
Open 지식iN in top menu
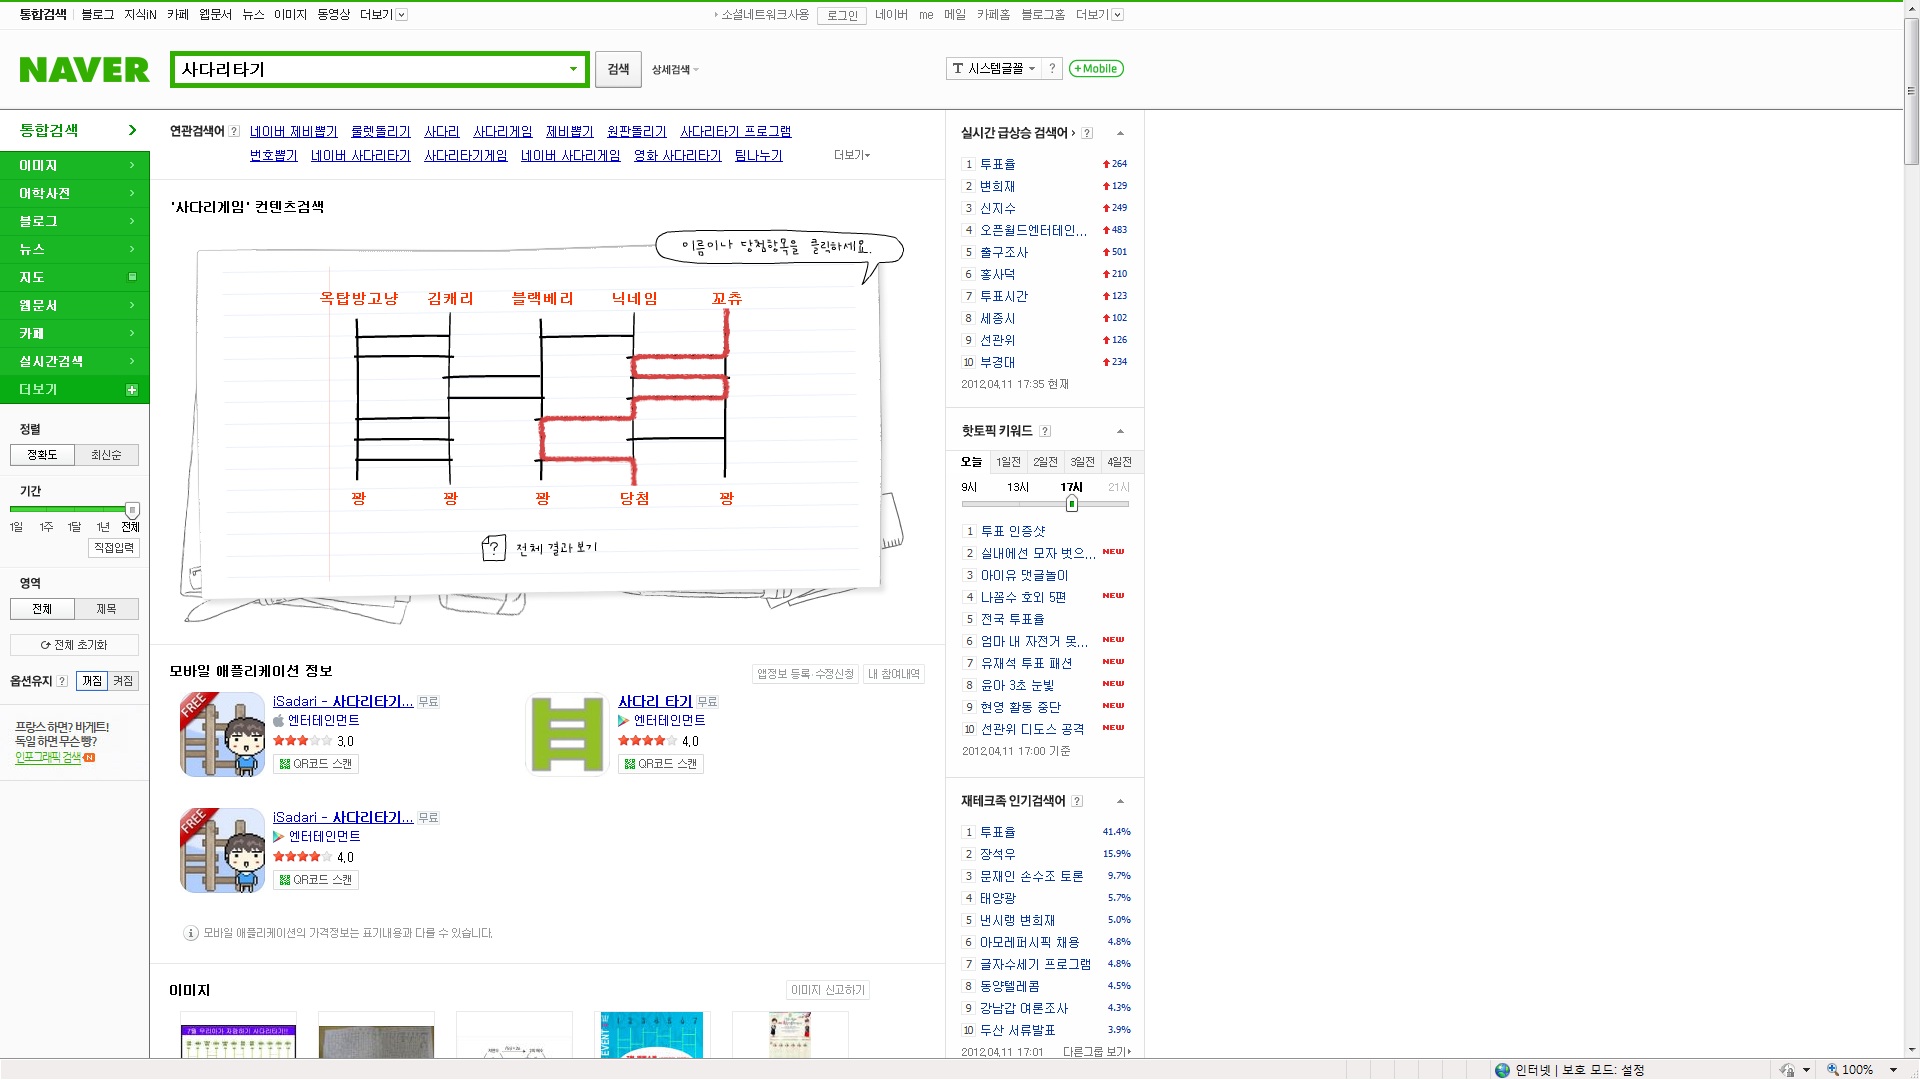tap(140, 15)
